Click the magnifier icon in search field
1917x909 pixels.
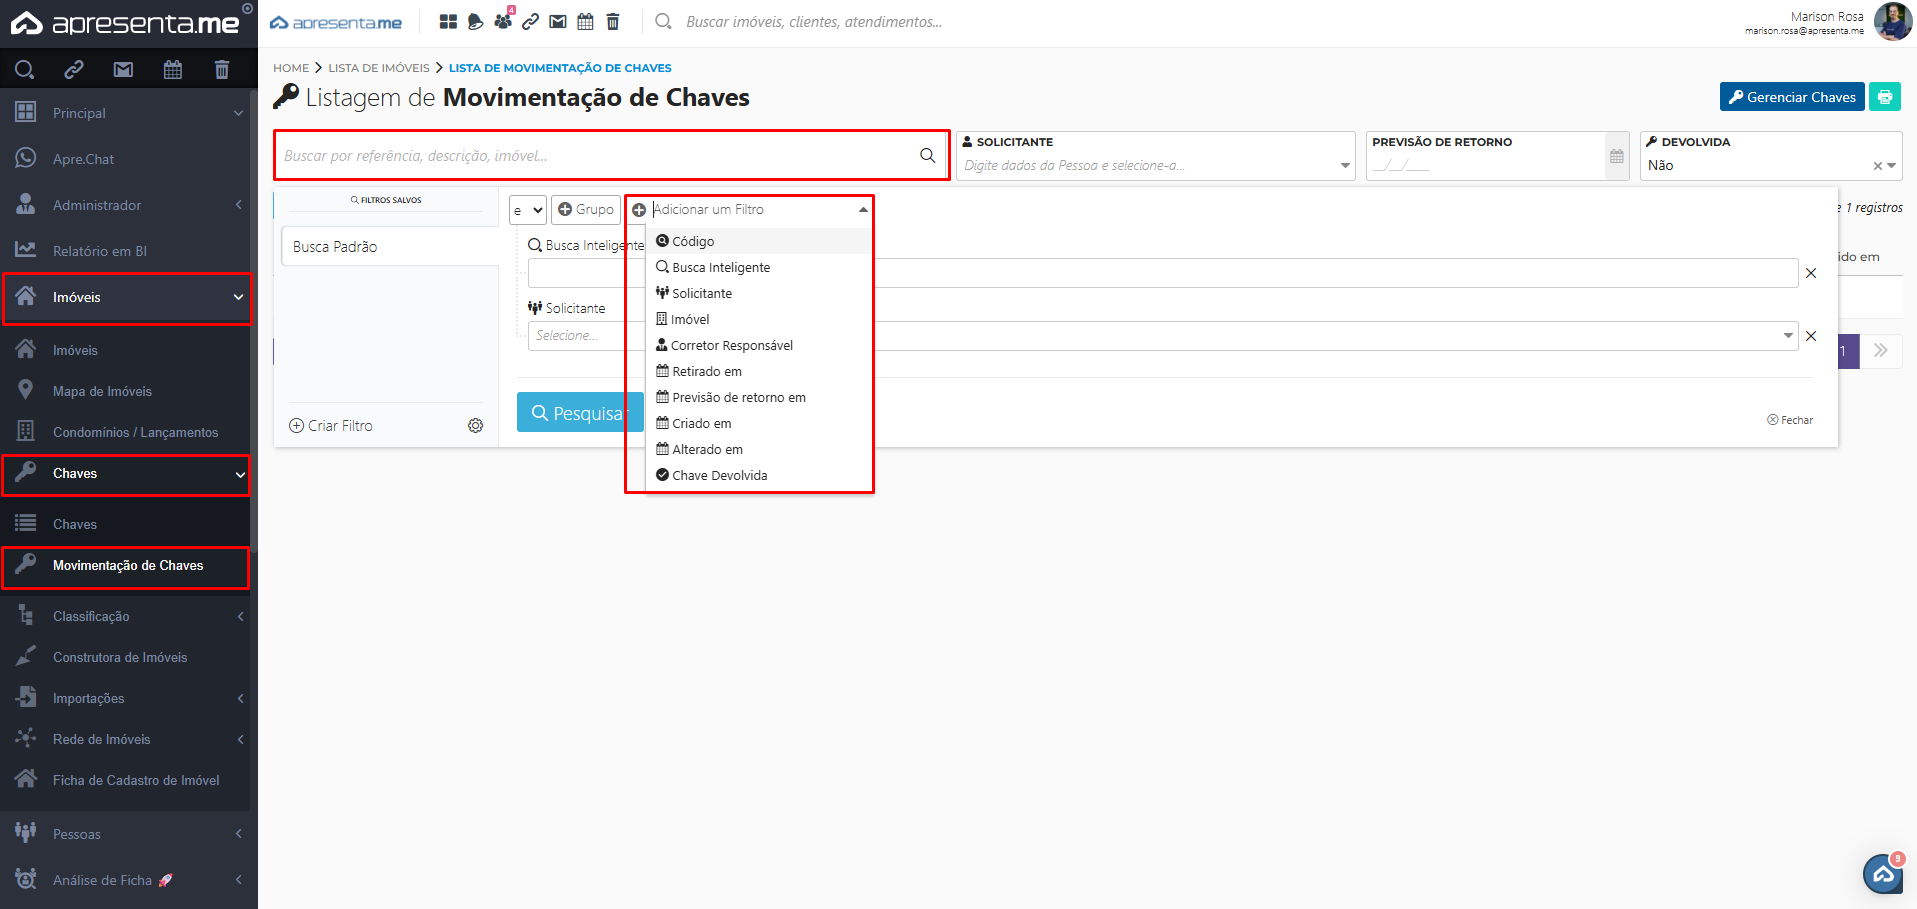click(927, 156)
